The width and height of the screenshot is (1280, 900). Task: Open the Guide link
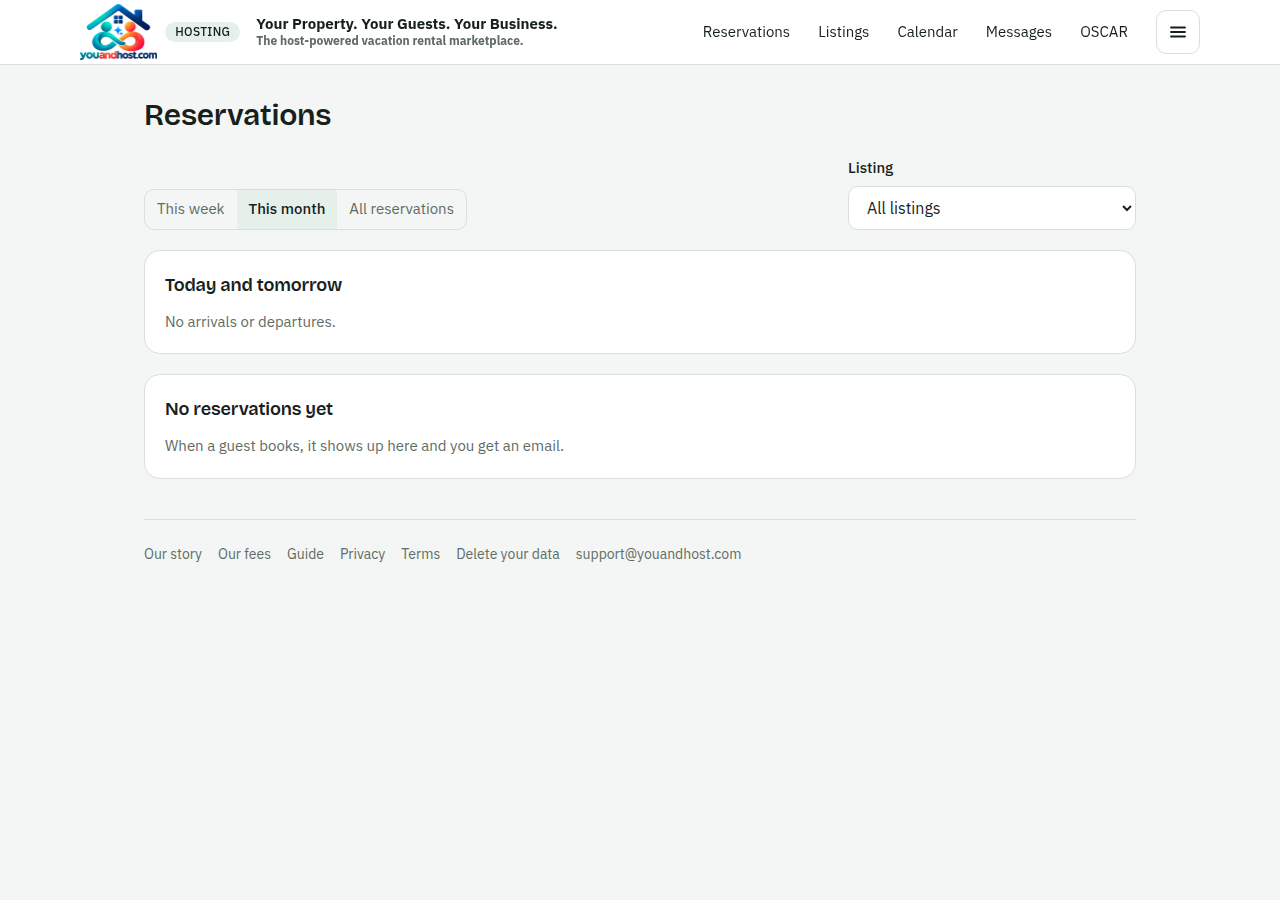pos(305,554)
